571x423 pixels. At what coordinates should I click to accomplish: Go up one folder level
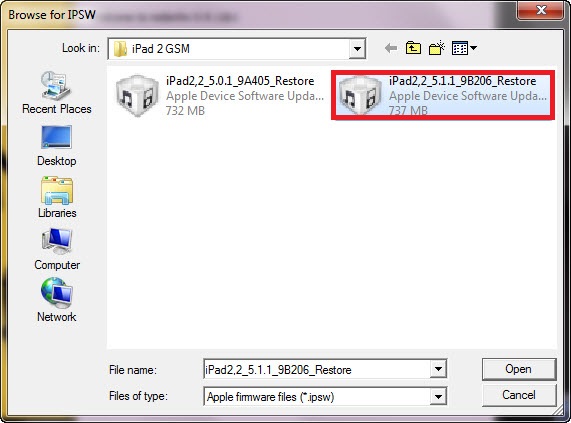click(413, 48)
